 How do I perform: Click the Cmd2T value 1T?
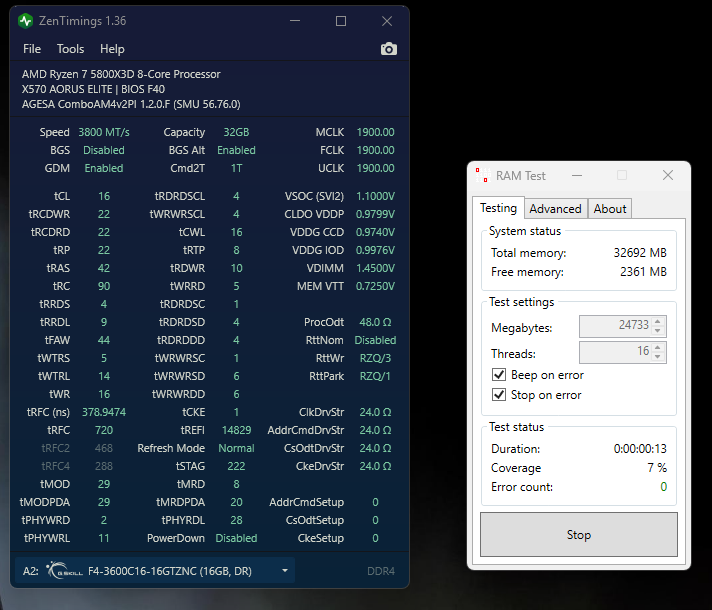coord(236,168)
